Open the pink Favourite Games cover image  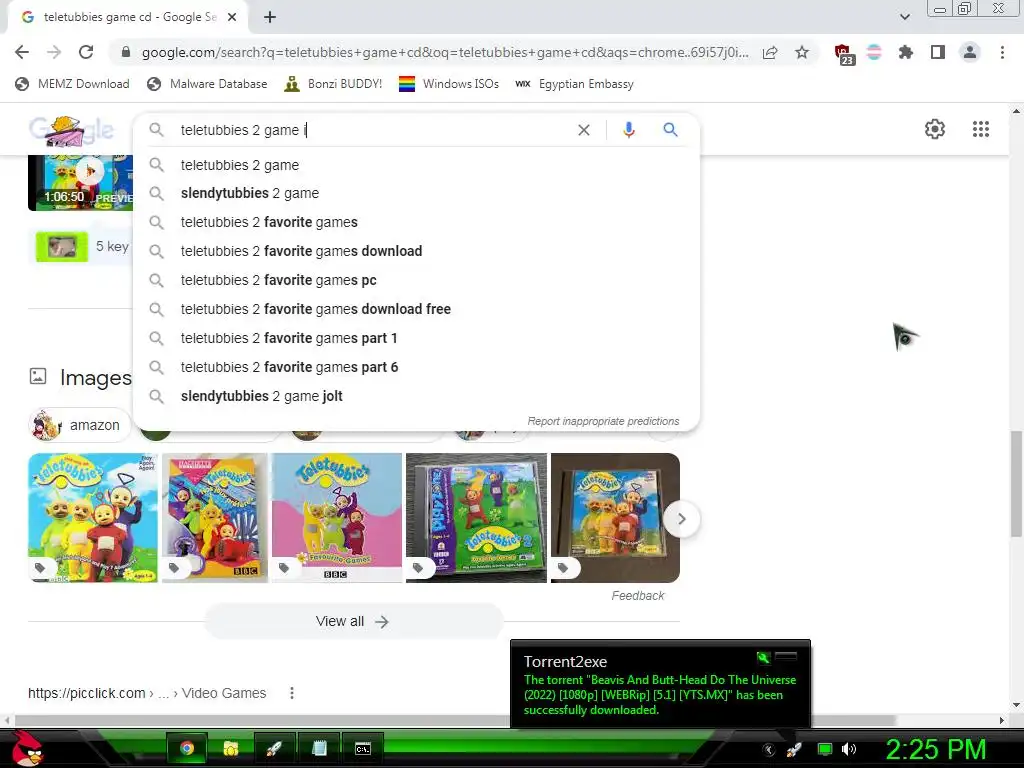[337, 517]
